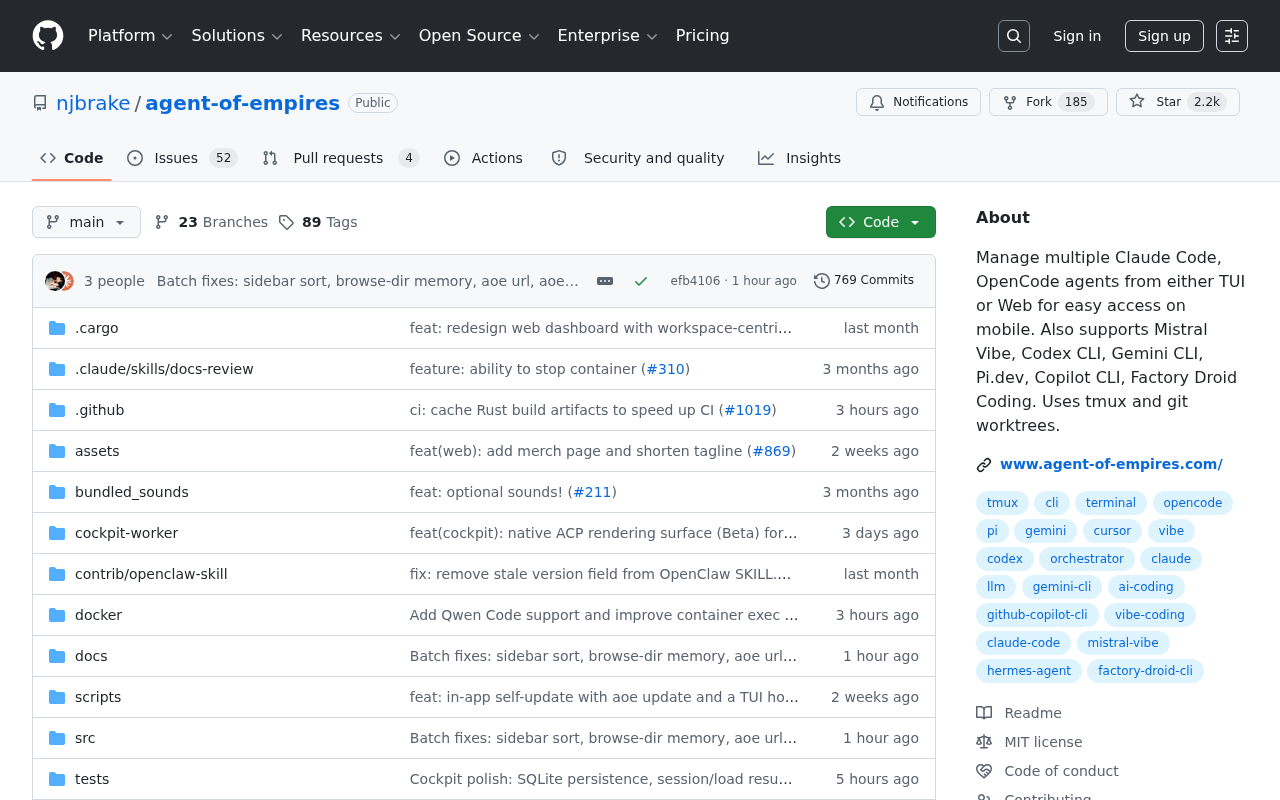
Task: Open the Platform dropdown menu
Action: pyautogui.click(x=130, y=36)
